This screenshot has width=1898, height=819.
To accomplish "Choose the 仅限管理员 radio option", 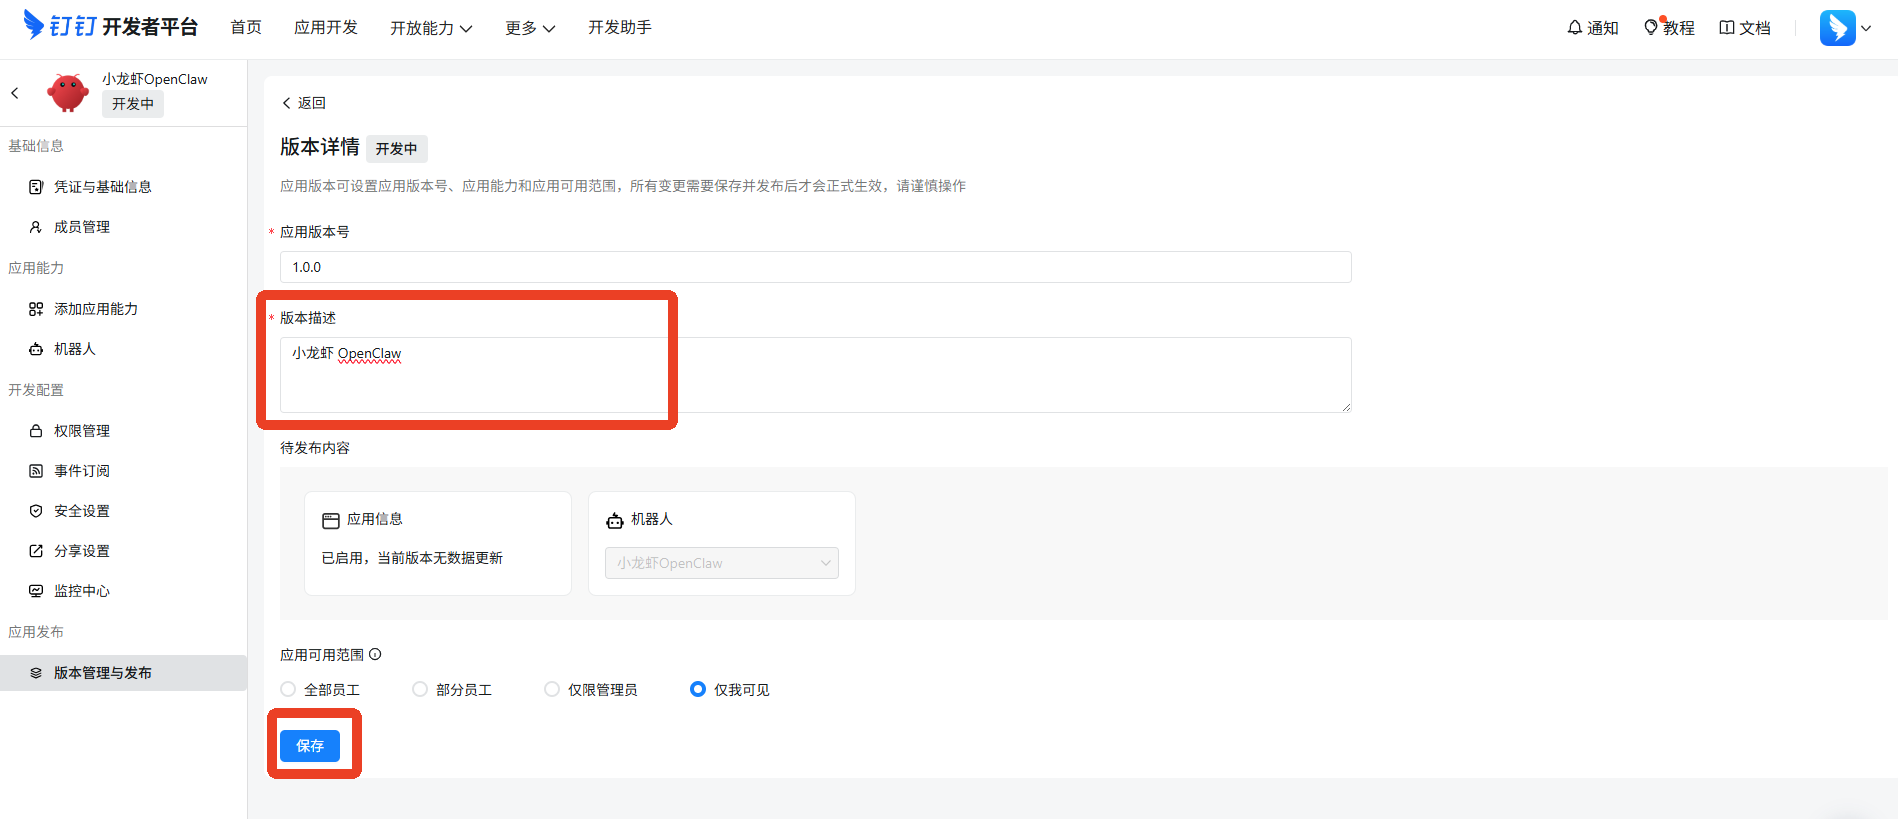I will (x=552, y=689).
